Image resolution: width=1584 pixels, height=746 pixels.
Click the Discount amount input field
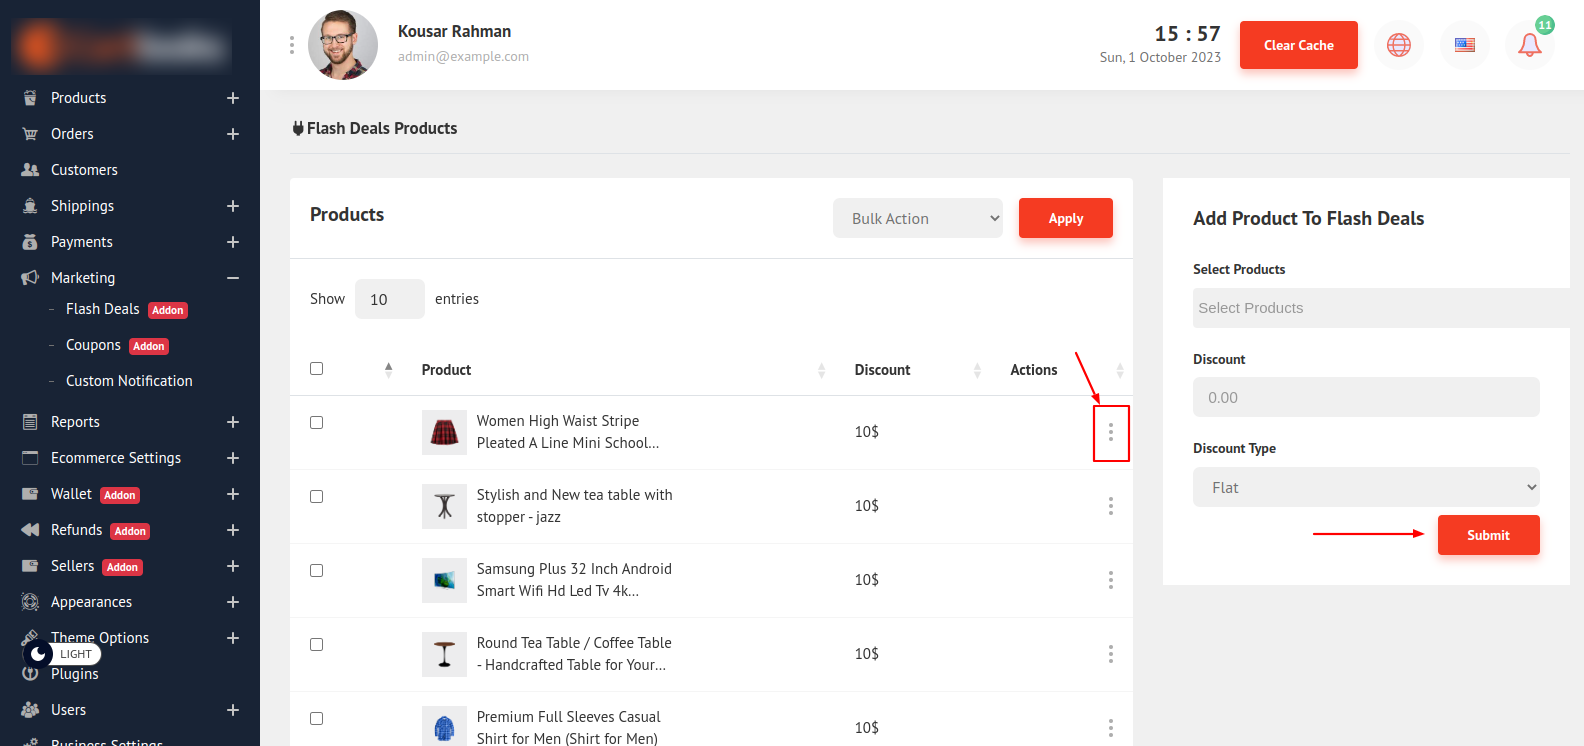point(1365,398)
